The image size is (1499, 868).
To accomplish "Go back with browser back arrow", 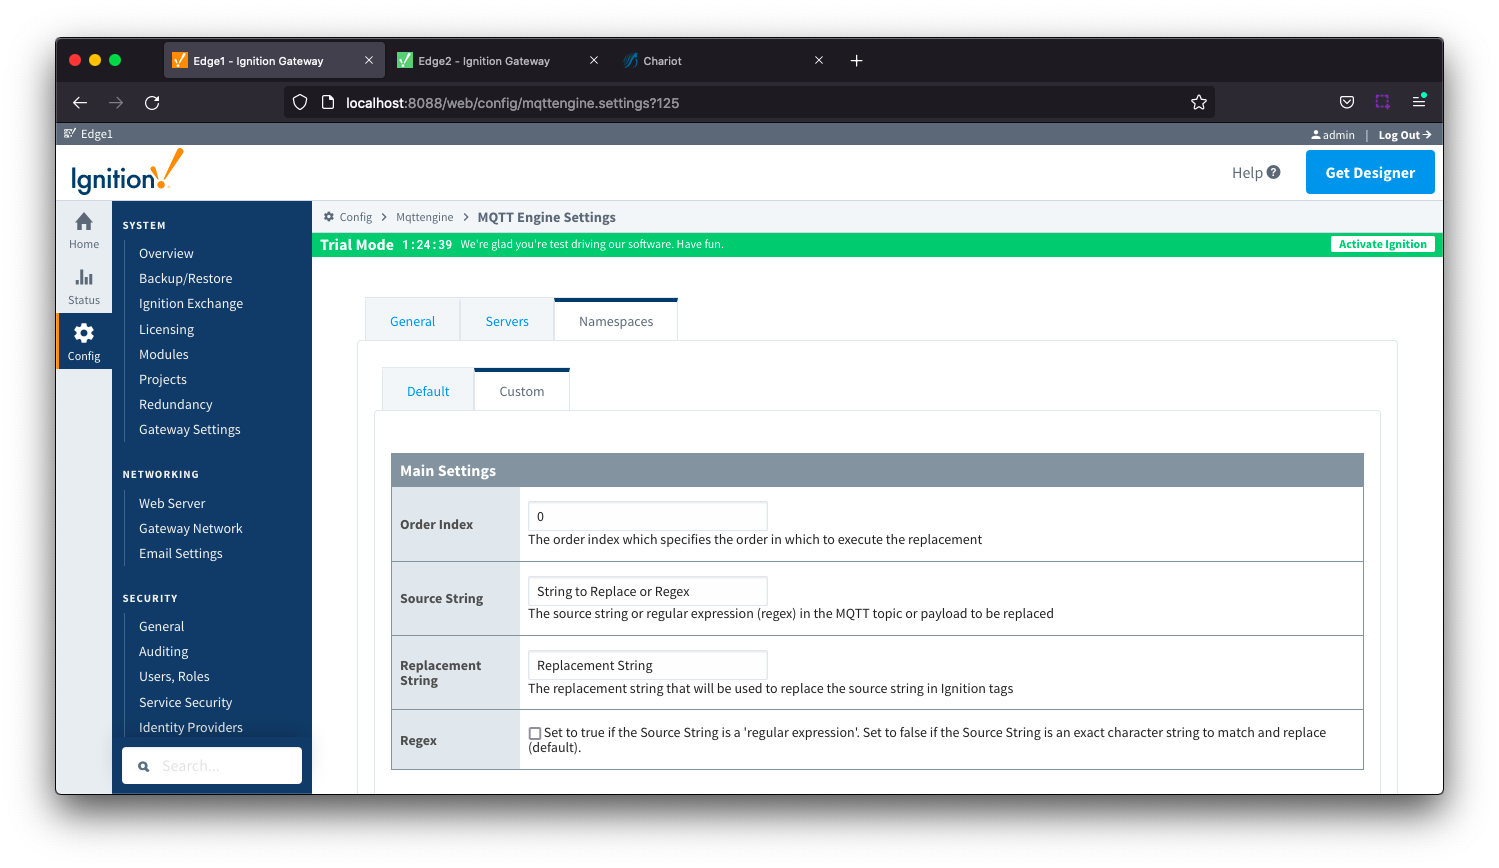I will pos(80,102).
